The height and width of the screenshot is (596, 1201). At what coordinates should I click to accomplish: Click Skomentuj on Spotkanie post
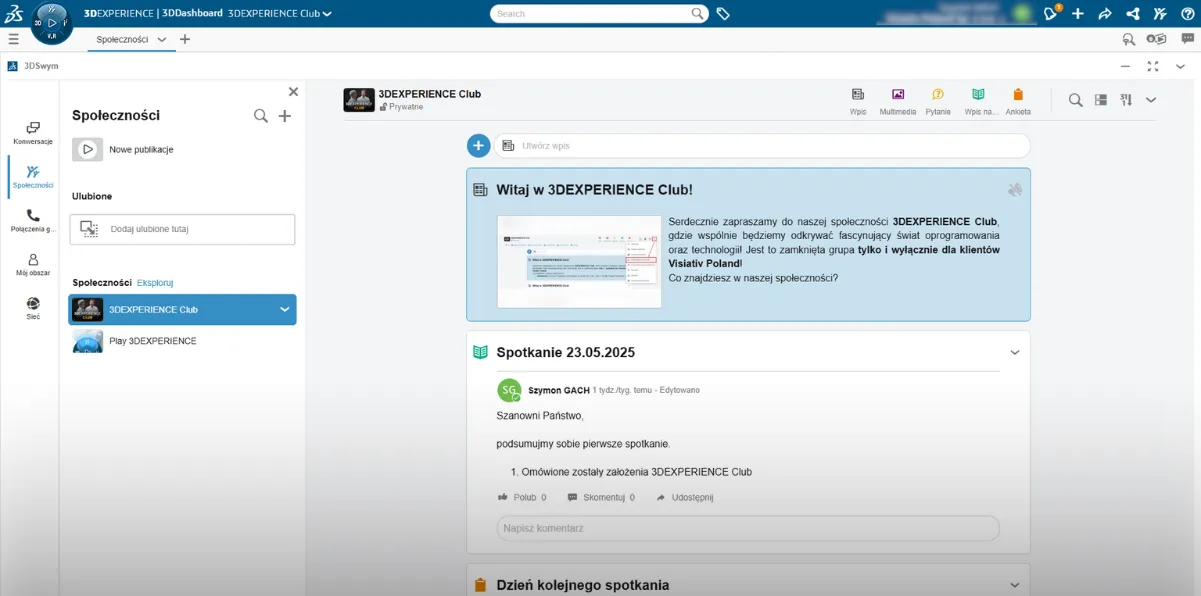601,497
